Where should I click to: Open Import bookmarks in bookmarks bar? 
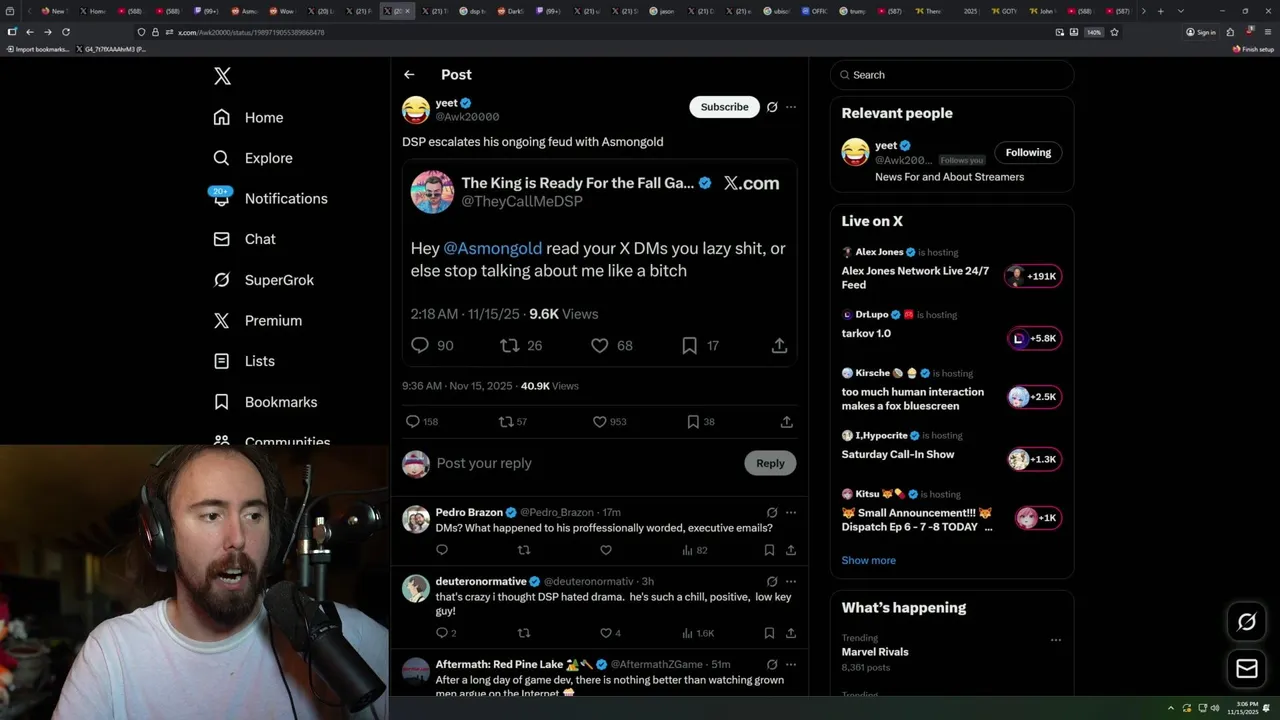38,49
